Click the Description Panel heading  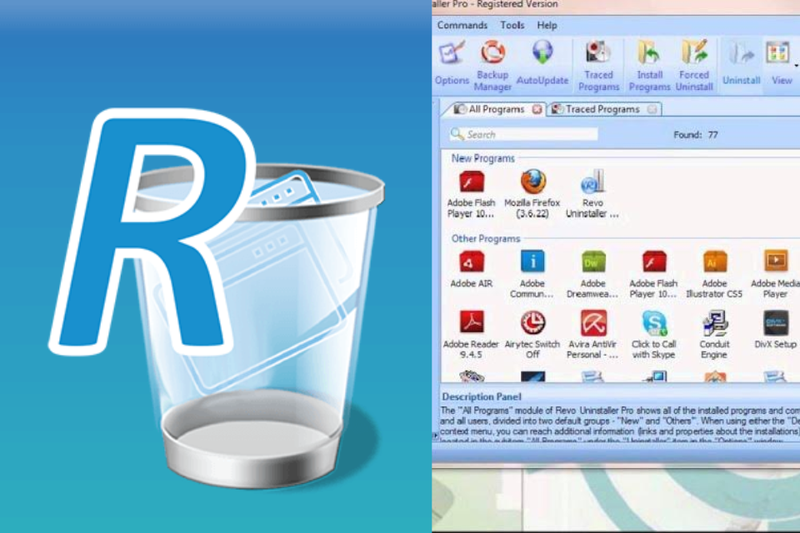tap(482, 397)
